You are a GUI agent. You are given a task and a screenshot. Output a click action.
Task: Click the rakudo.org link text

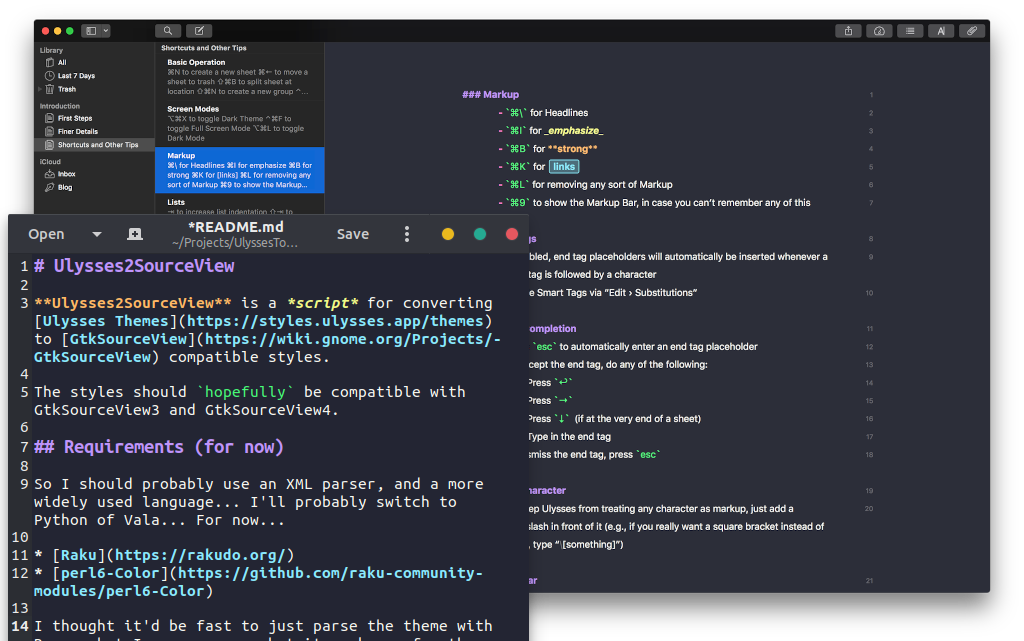200,555
